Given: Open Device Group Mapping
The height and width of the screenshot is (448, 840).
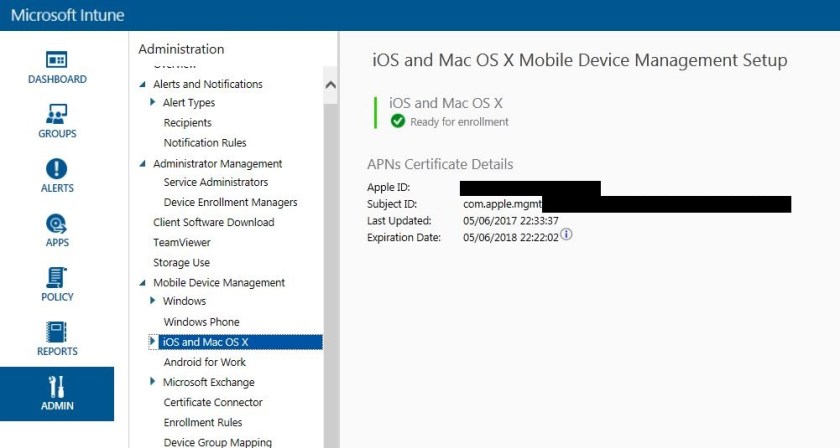Looking at the screenshot, I should click(x=218, y=442).
